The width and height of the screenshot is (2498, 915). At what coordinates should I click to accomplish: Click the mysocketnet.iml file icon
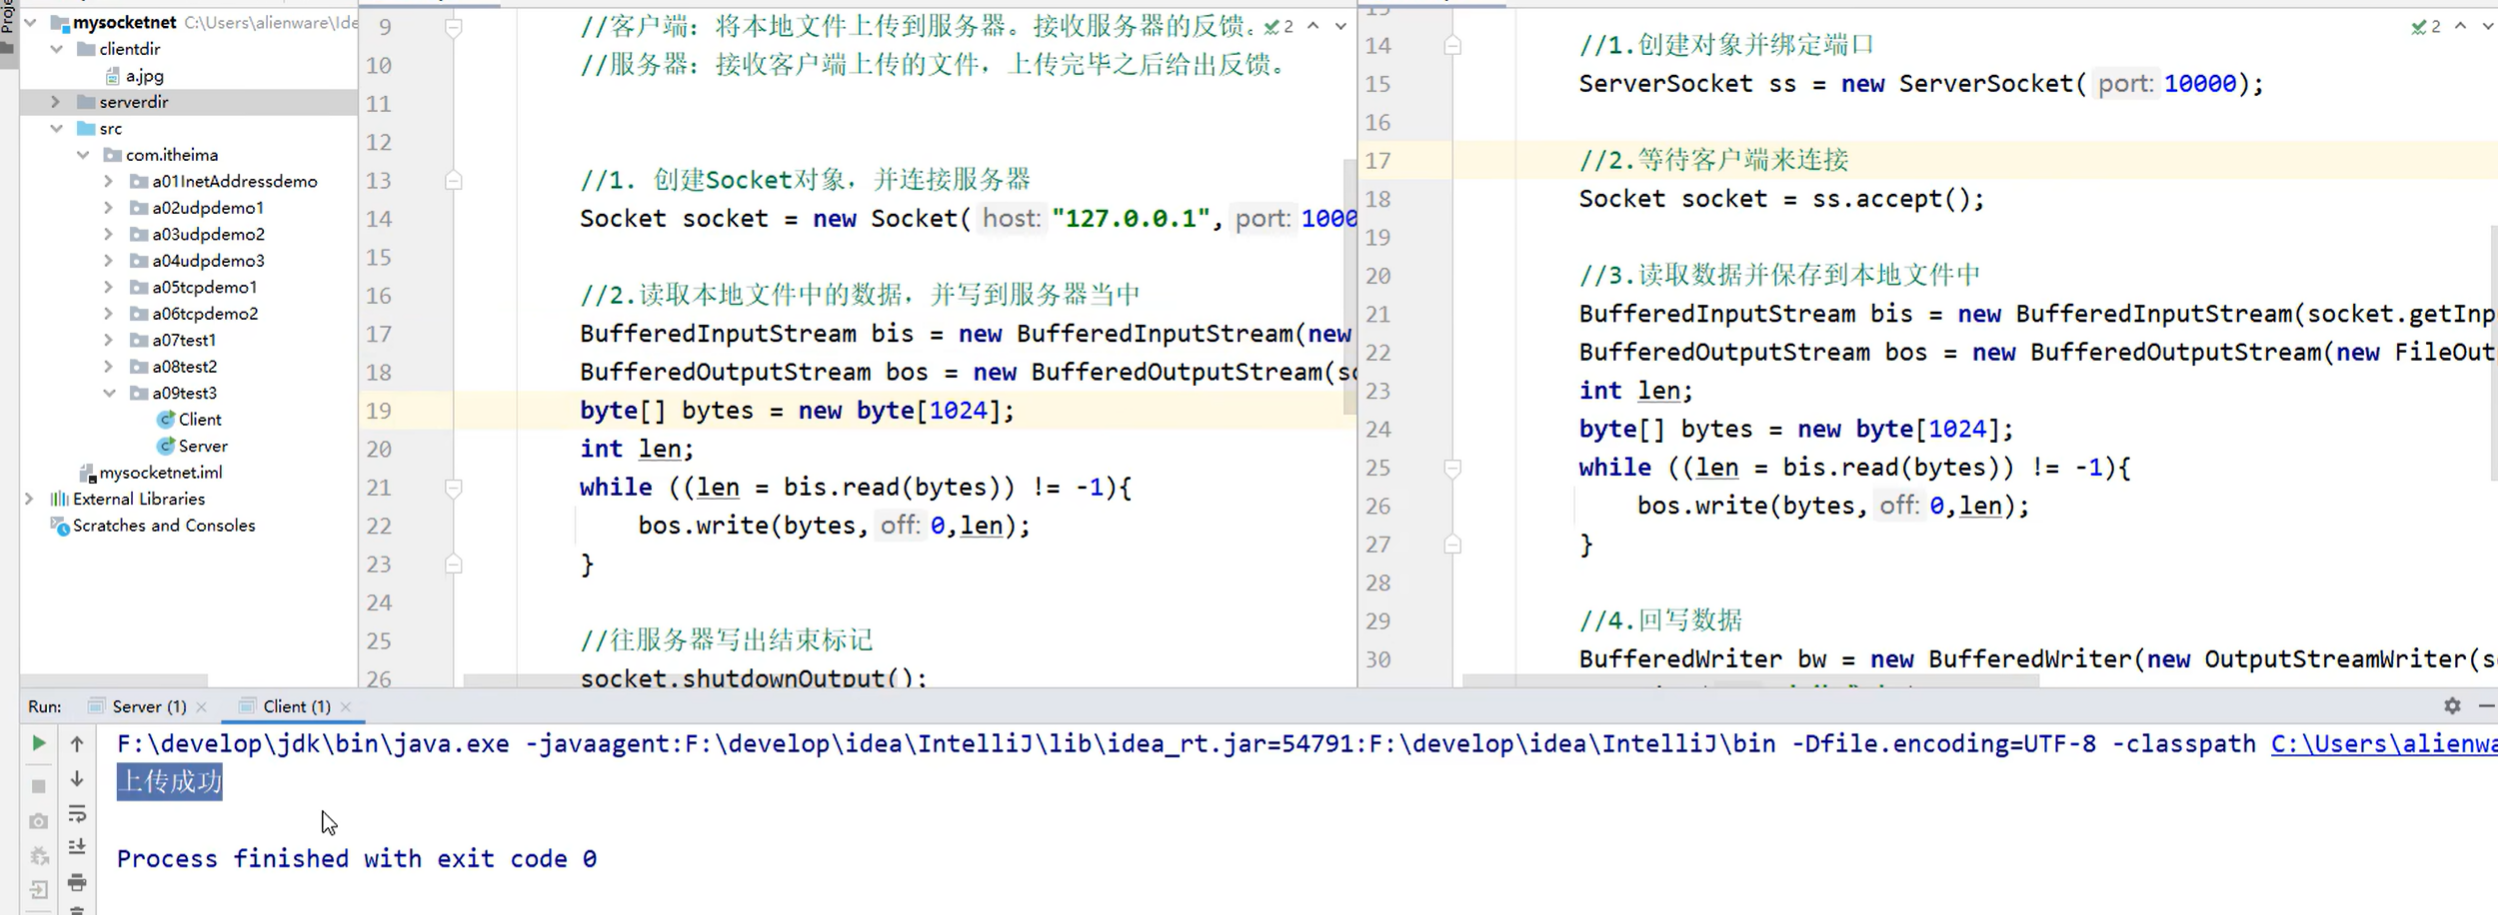coord(87,472)
